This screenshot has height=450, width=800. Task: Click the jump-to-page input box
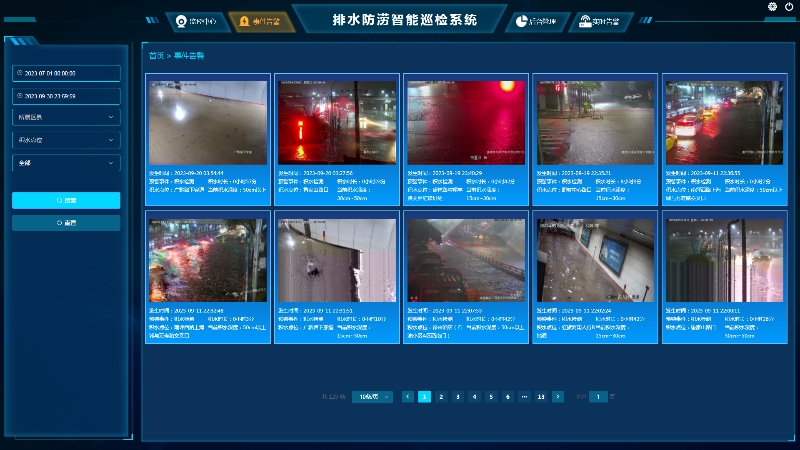598,397
